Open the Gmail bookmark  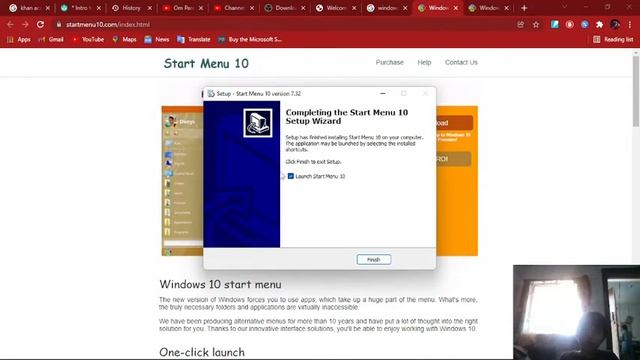pos(51,40)
